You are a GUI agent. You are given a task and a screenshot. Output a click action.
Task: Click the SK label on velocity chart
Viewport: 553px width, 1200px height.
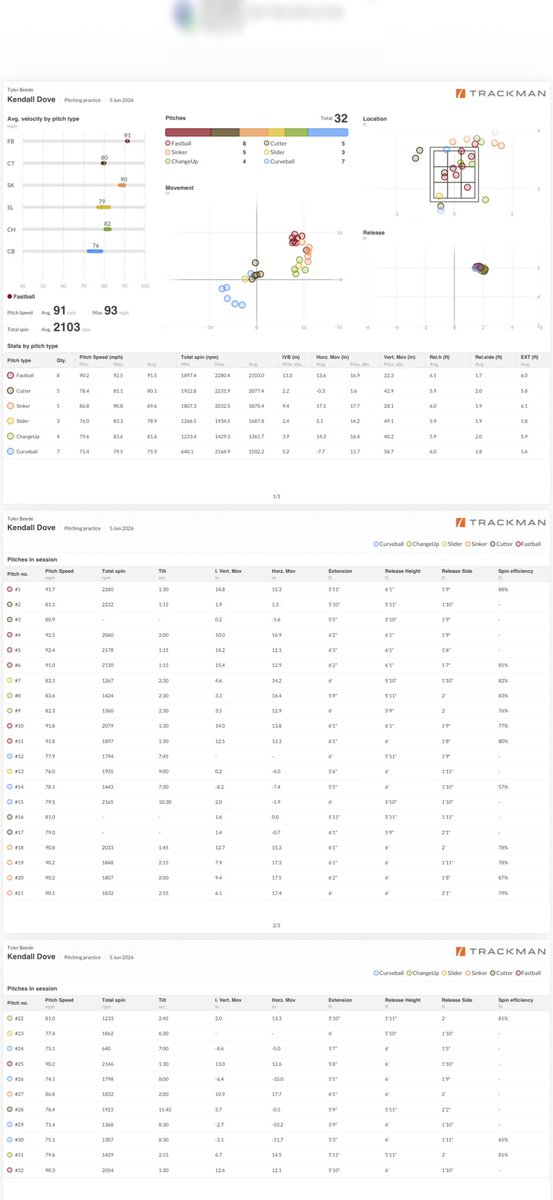(x=11, y=185)
